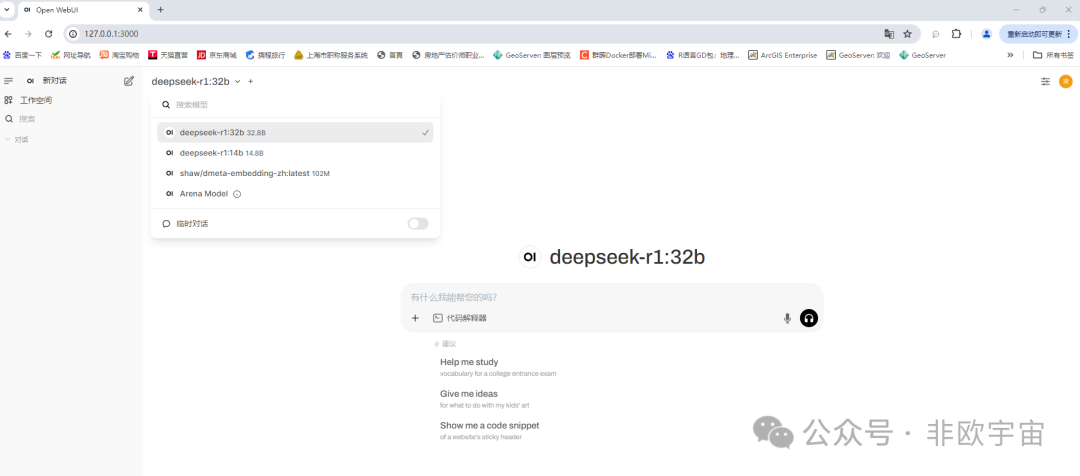Viewport: 1080px width, 476px height.
Task: Click the plus attachment icon in the chat box
Action: 415,318
